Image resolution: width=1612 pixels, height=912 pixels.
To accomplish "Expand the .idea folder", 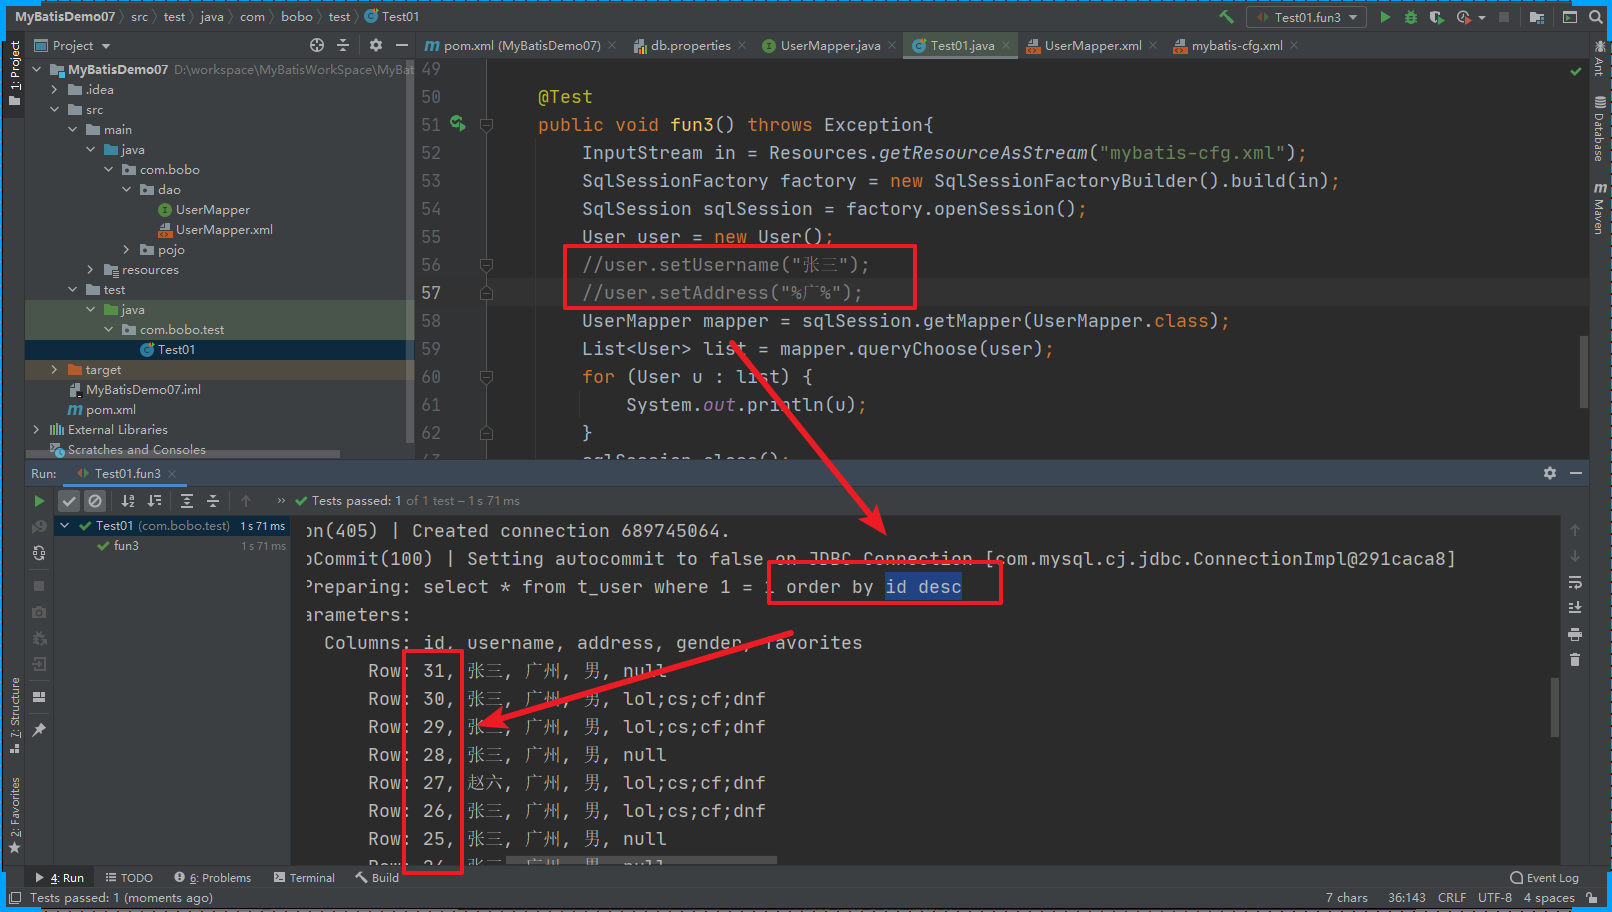I will pyautogui.click(x=55, y=90).
